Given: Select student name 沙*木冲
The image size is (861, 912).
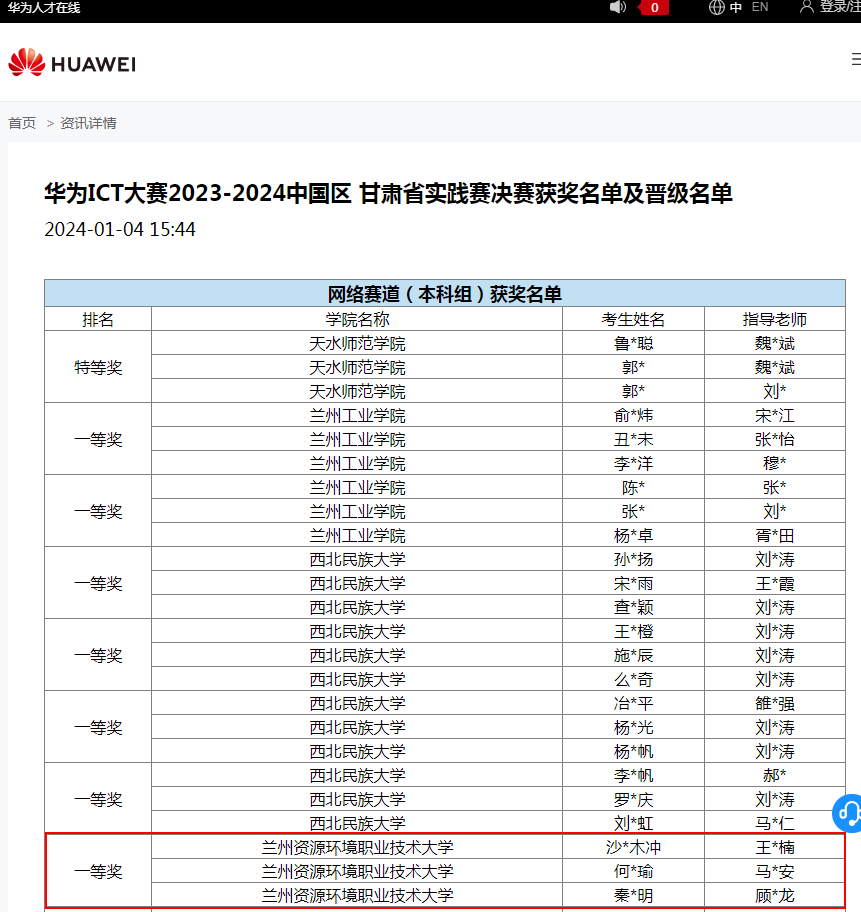Looking at the screenshot, I should (x=633, y=847).
